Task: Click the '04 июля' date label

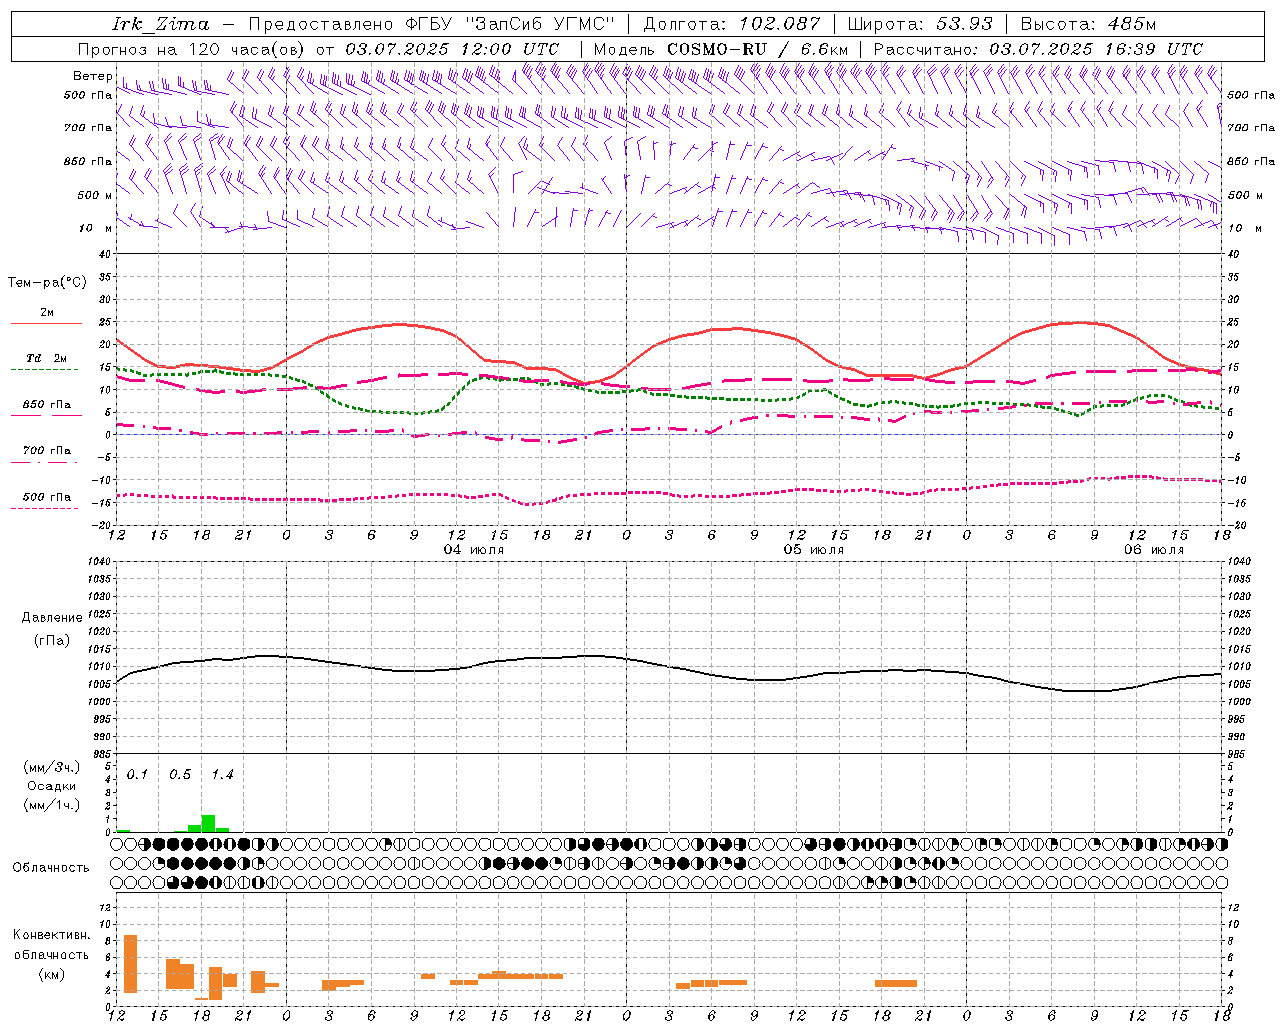Action: pyautogui.click(x=473, y=550)
